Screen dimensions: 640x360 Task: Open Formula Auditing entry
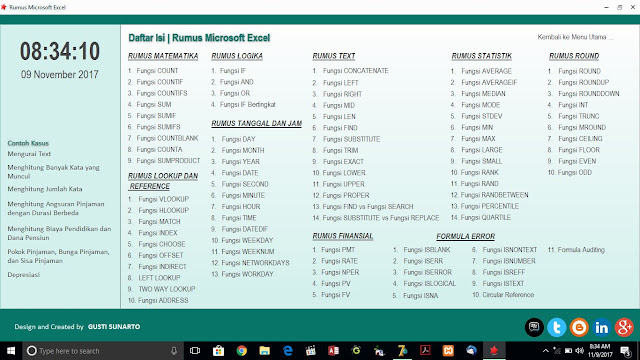click(x=581, y=250)
